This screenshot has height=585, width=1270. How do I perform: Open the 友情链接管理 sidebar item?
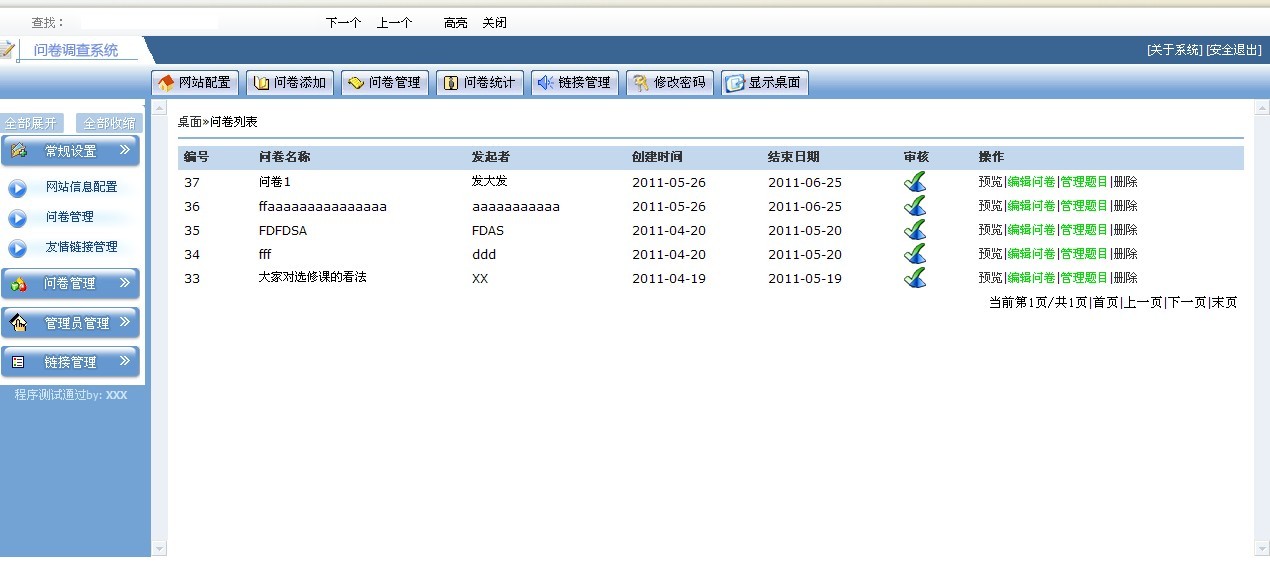point(81,247)
